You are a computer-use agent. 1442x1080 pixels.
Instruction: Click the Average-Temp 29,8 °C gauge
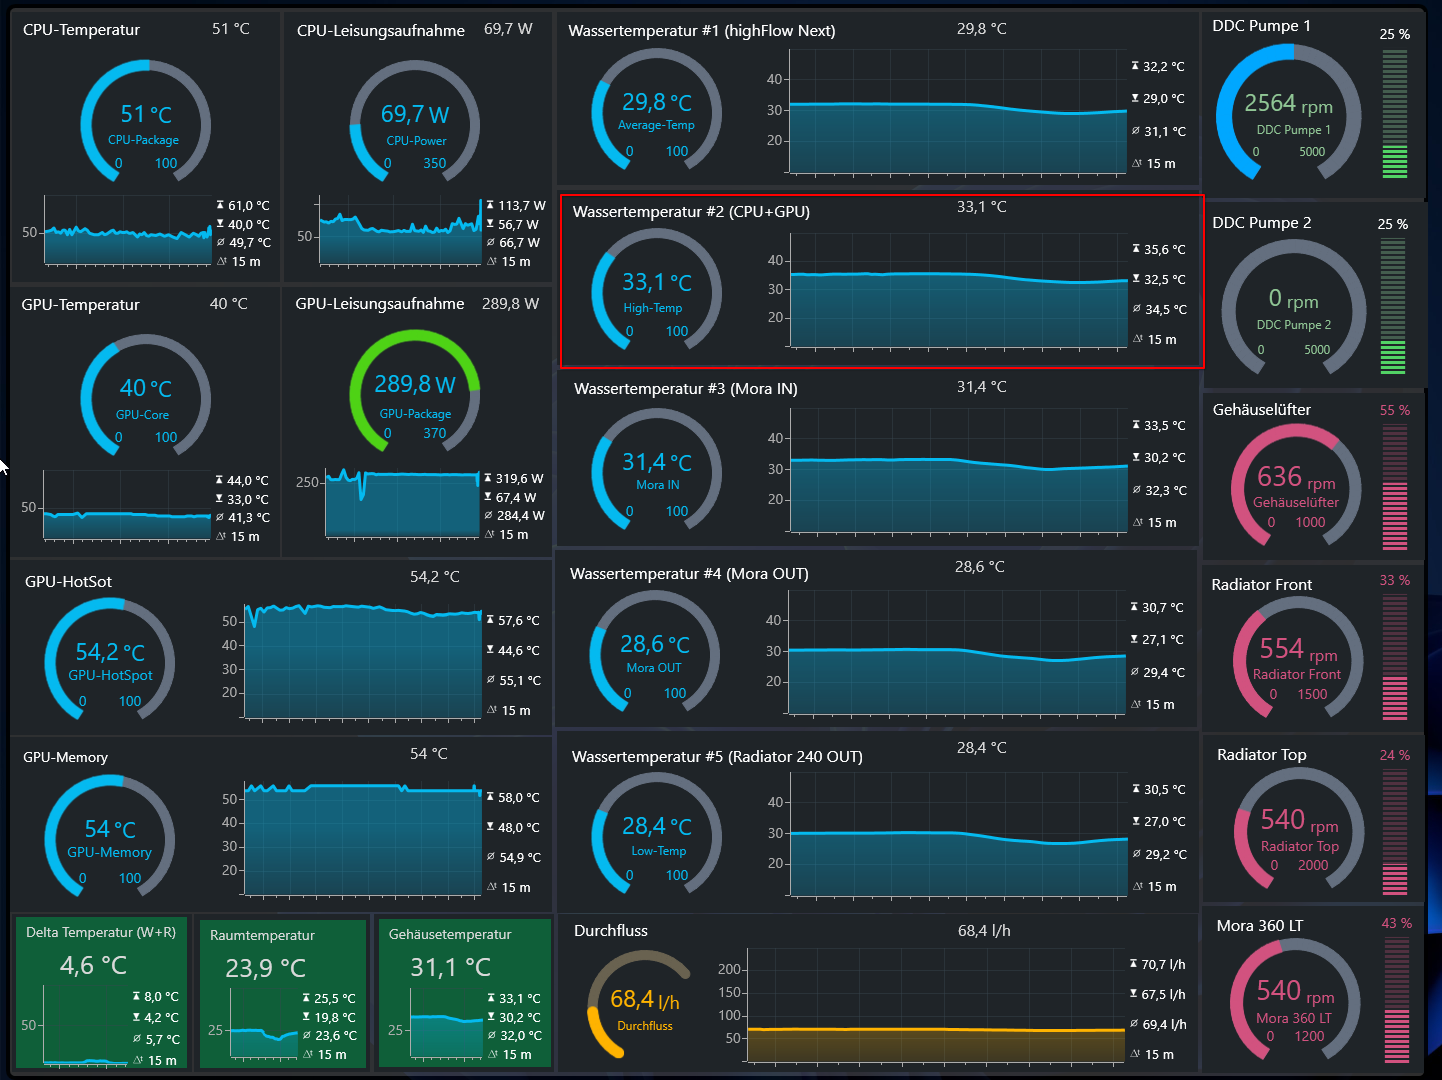coord(657,110)
